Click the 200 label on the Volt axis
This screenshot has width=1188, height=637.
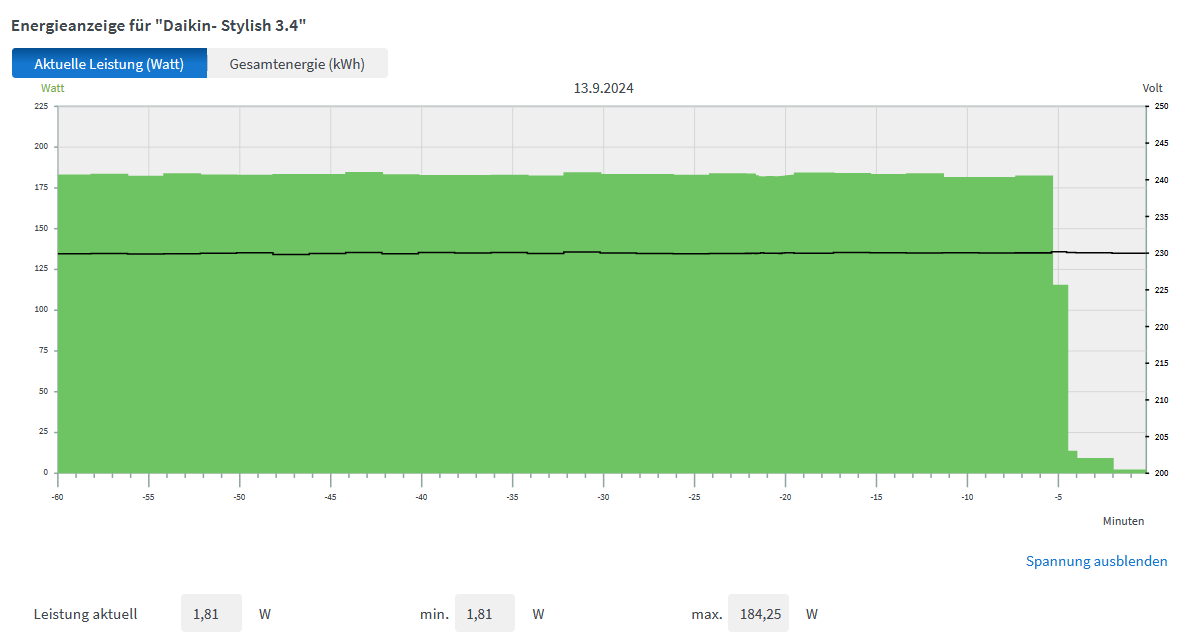1161,473
